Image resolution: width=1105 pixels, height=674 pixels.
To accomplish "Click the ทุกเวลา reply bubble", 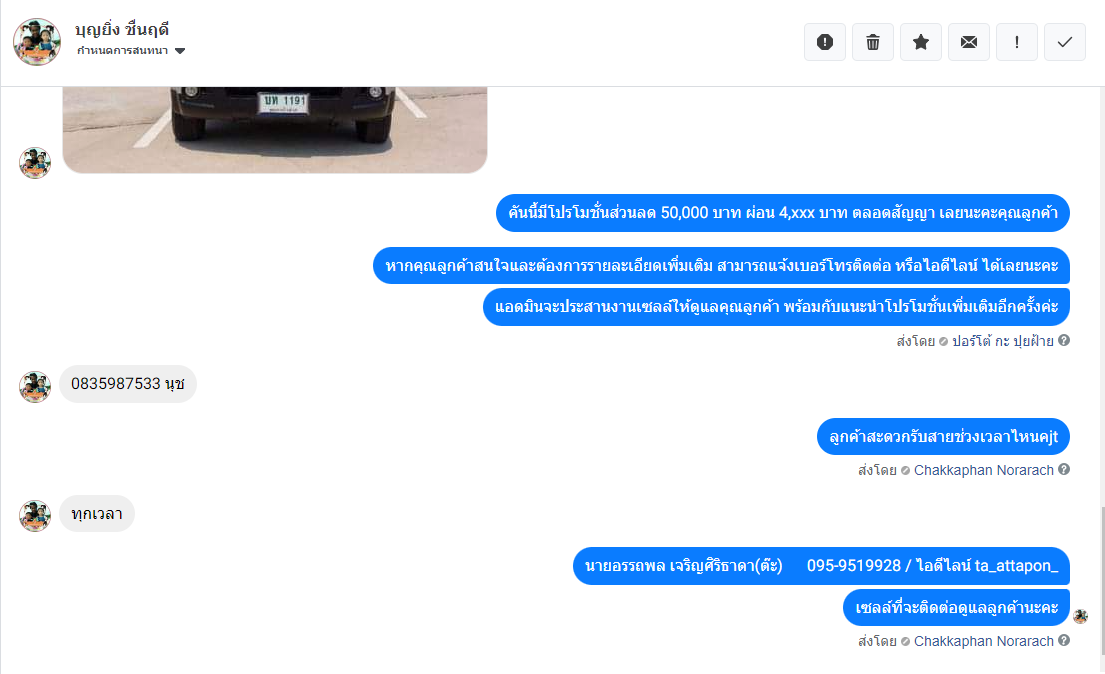I will 97,514.
